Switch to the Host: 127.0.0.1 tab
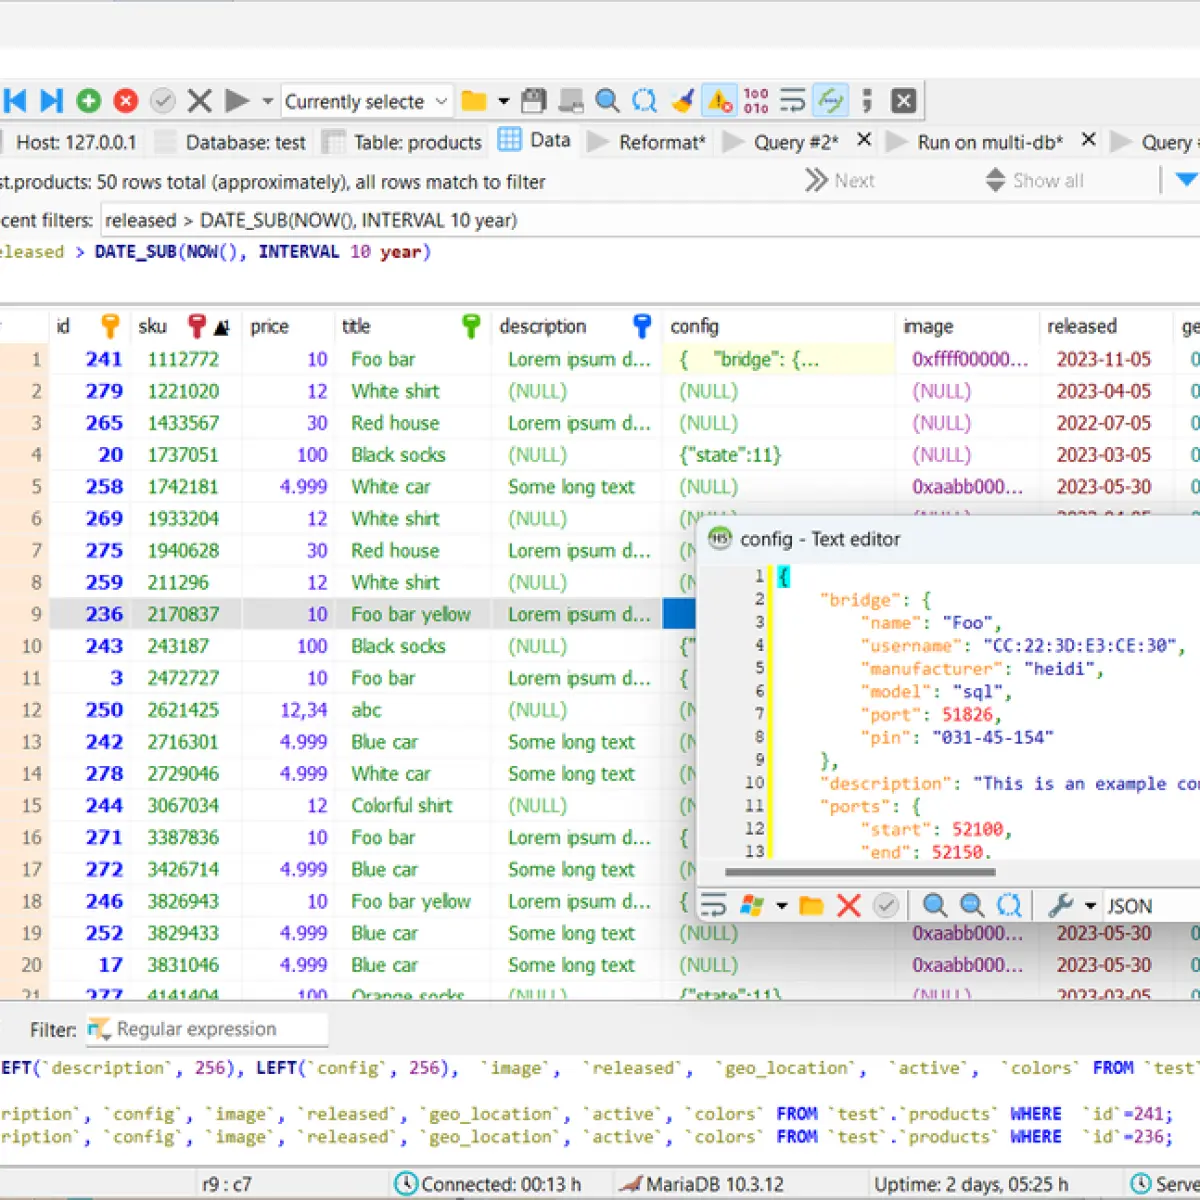1200x1200 pixels. tap(72, 142)
